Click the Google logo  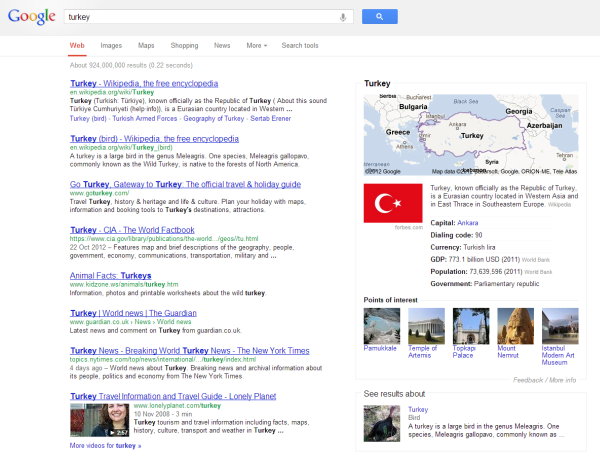(x=31, y=16)
